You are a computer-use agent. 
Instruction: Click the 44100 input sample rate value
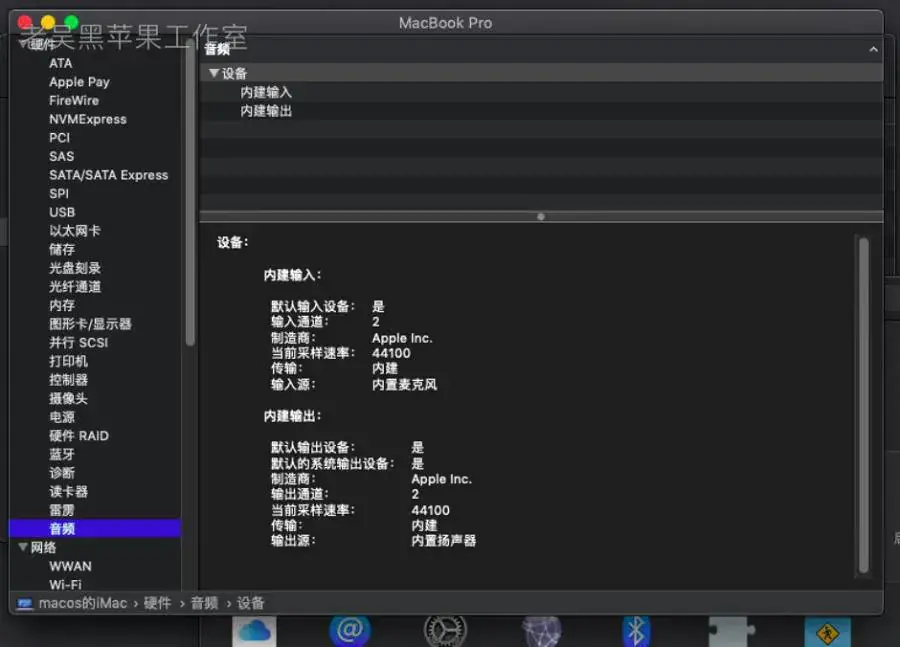[391, 353]
